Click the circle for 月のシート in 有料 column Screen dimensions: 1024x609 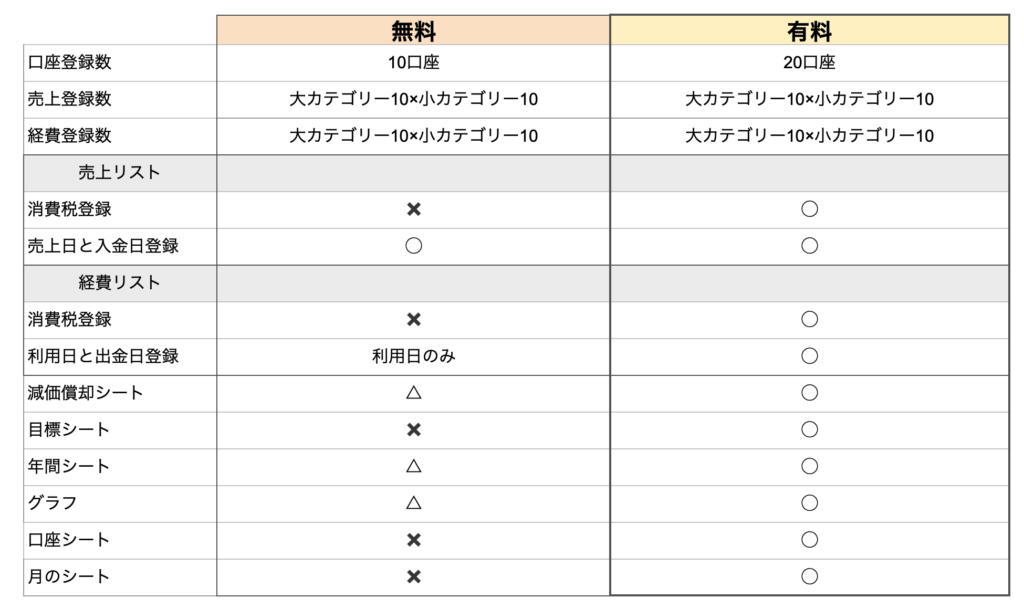809,576
